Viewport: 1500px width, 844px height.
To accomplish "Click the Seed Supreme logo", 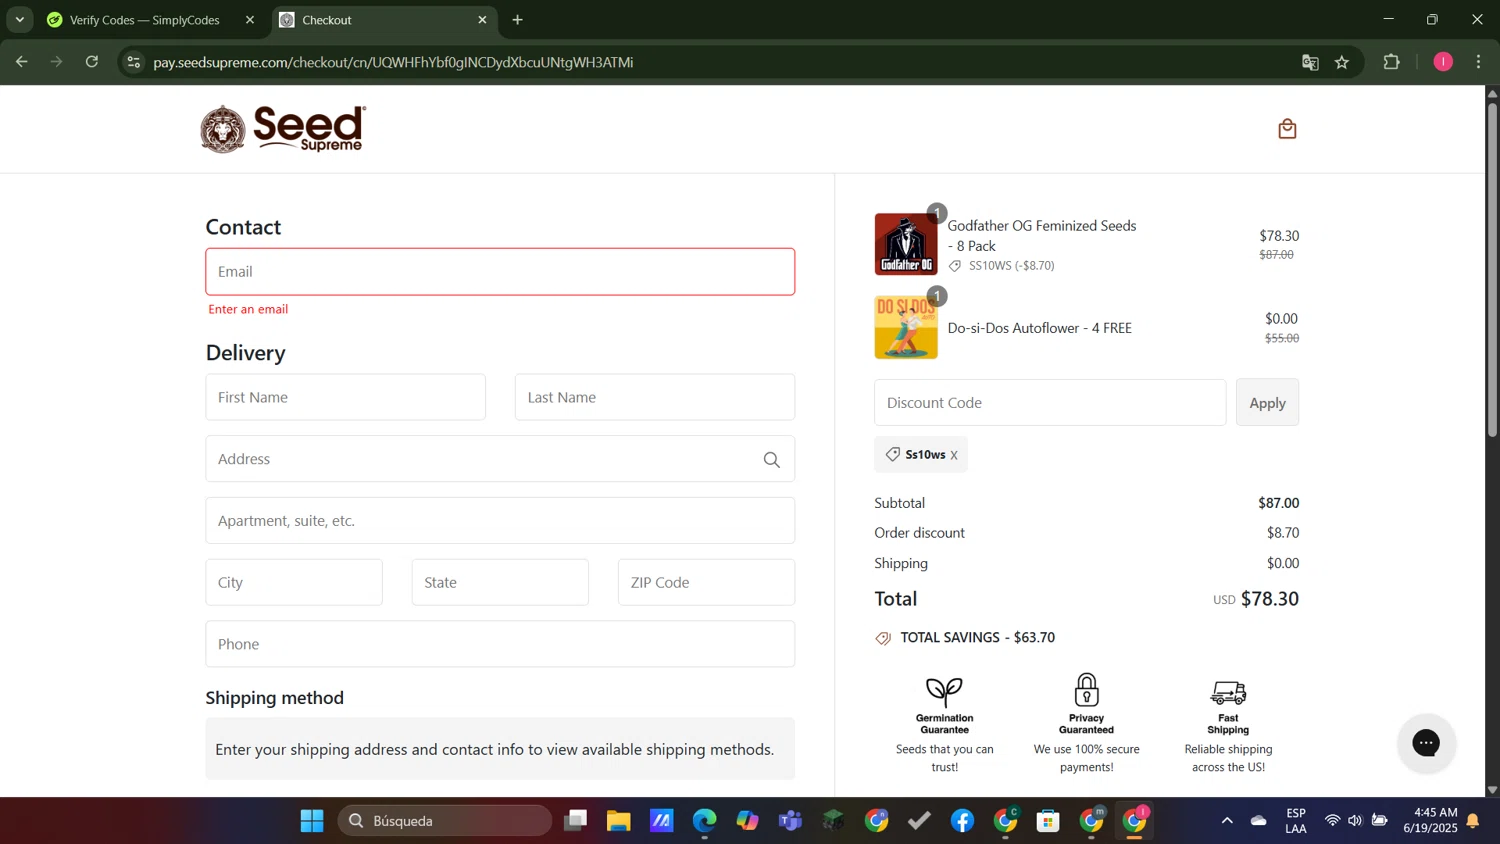I will pyautogui.click(x=283, y=129).
